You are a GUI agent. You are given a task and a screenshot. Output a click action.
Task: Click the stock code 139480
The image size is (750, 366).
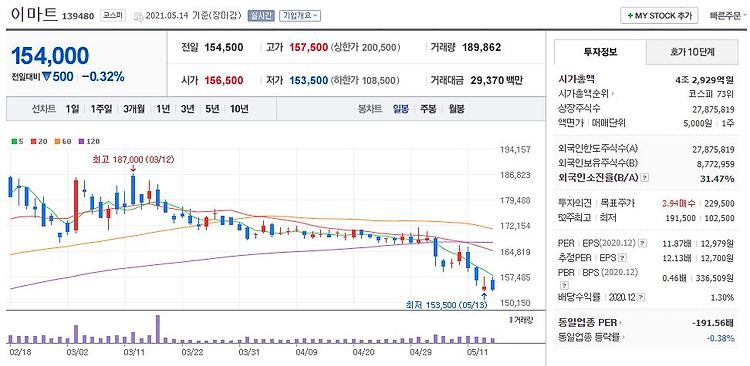coord(78,16)
